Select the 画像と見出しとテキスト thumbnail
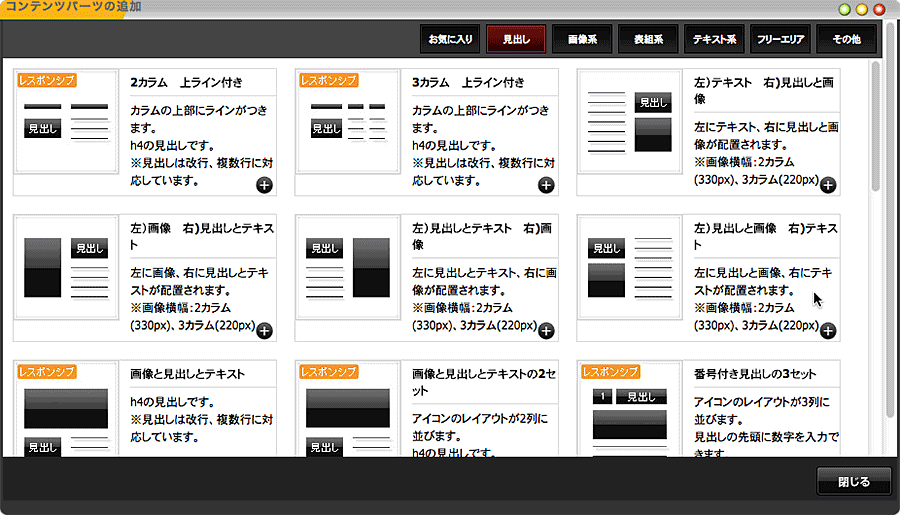The width and height of the screenshot is (900, 515). pyautogui.click(x=67, y=409)
